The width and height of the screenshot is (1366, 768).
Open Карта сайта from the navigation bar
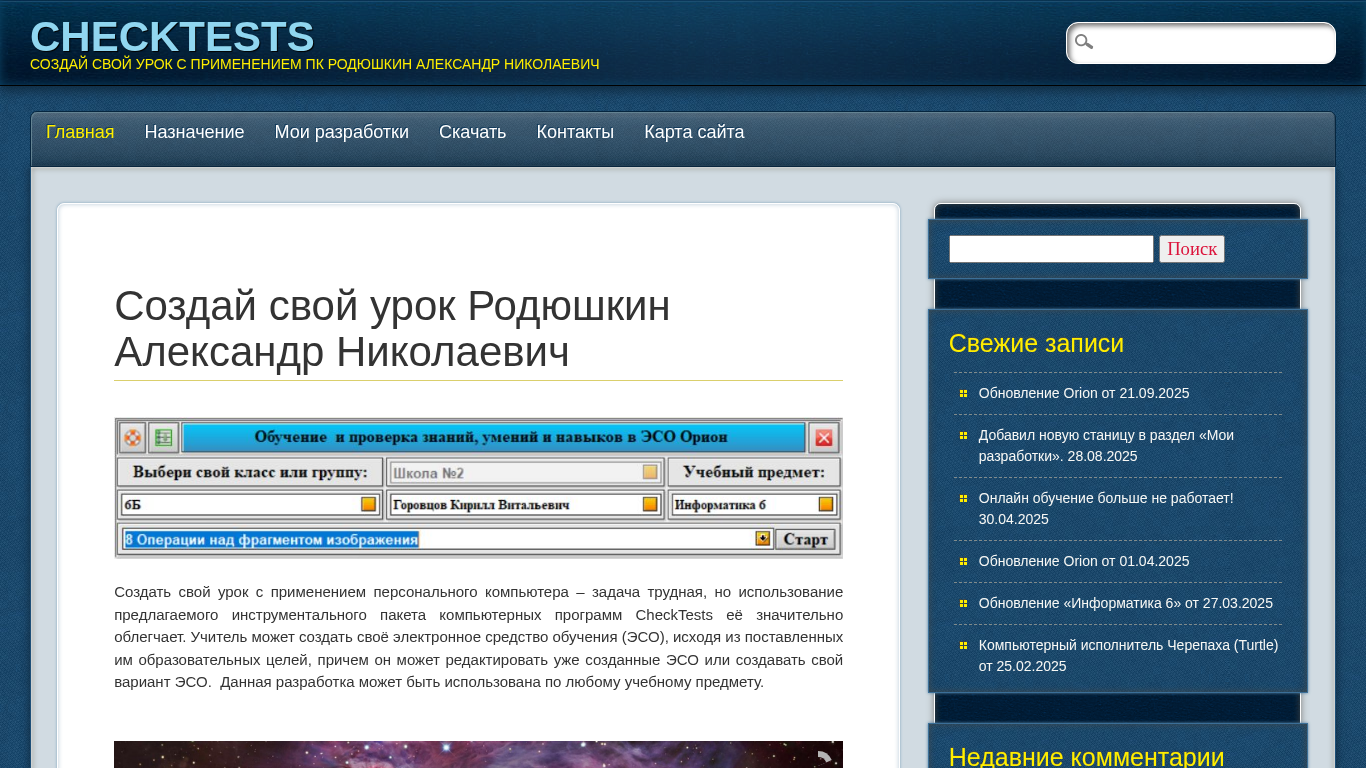[x=694, y=132]
